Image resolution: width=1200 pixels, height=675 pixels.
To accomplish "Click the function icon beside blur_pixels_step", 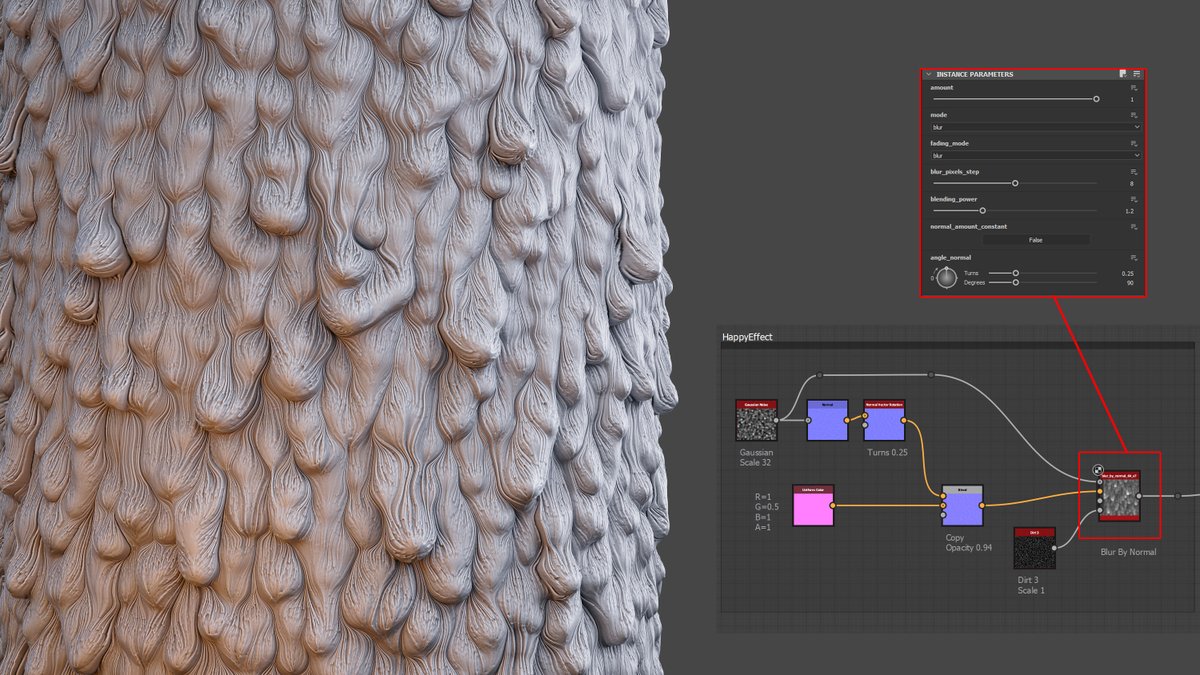I will coord(1133,172).
